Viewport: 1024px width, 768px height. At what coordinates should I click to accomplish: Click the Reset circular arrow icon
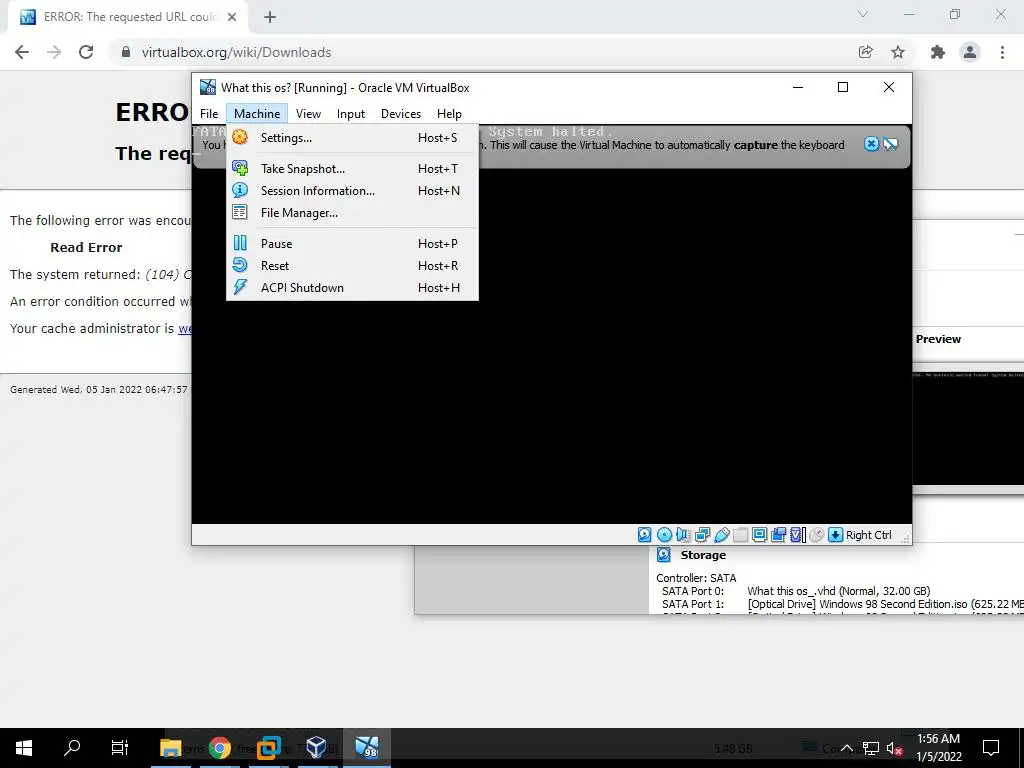click(240, 265)
